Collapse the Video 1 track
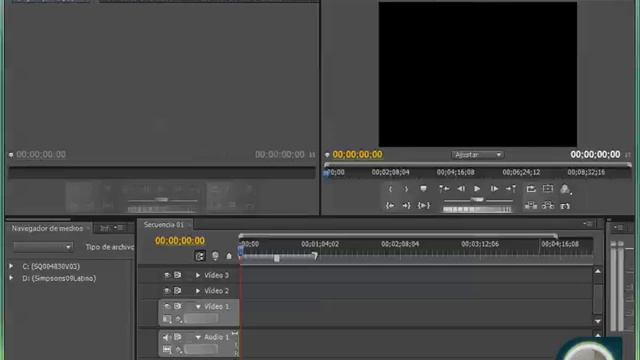Image resolution: width=640 pixels, height=360 pixels. coord(198,307)
